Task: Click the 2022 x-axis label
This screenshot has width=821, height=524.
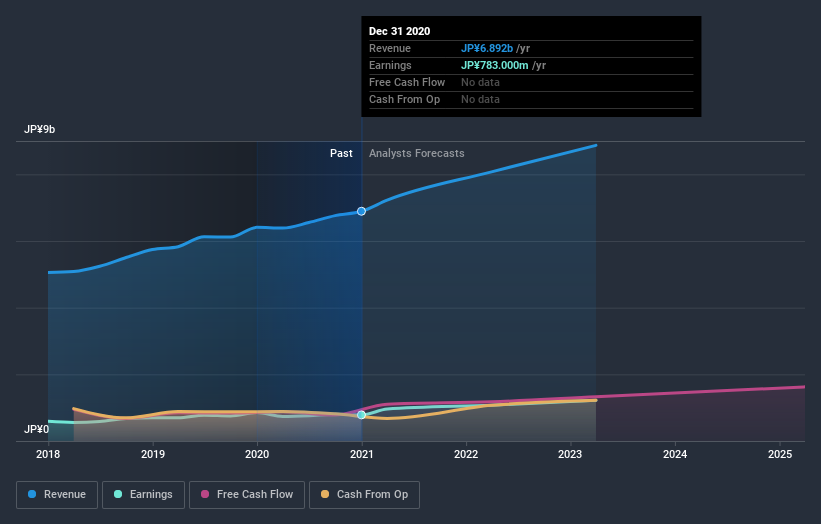Action: [x=466, y=454]
